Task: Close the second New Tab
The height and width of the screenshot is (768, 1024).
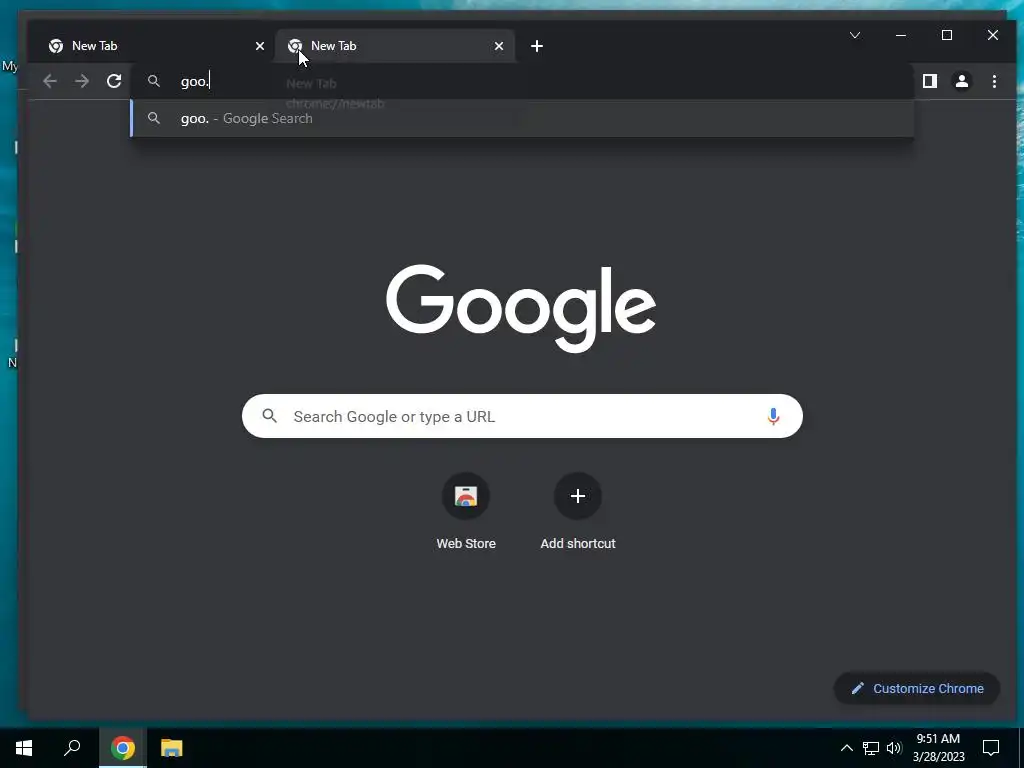Action: [x=499, y=46]
